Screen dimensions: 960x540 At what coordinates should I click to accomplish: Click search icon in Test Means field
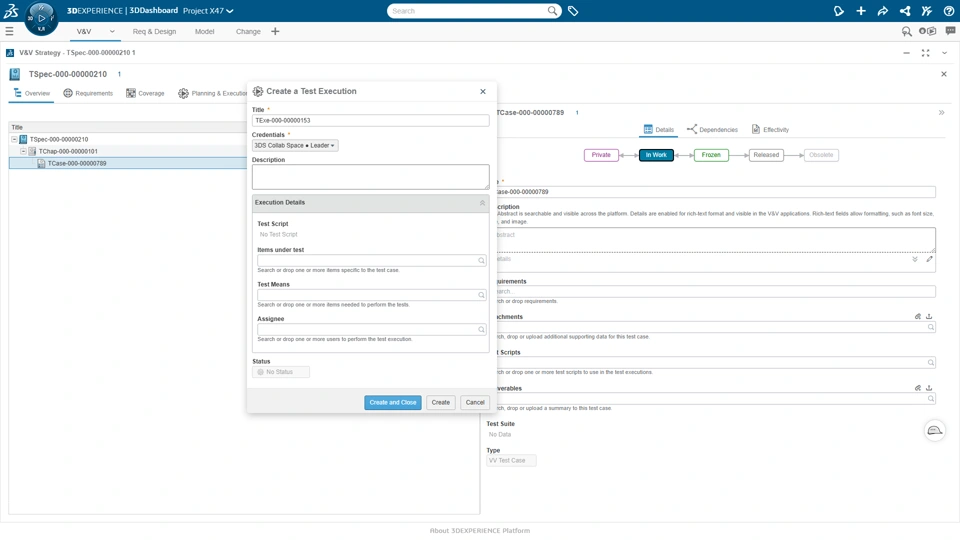coord(481,294)
